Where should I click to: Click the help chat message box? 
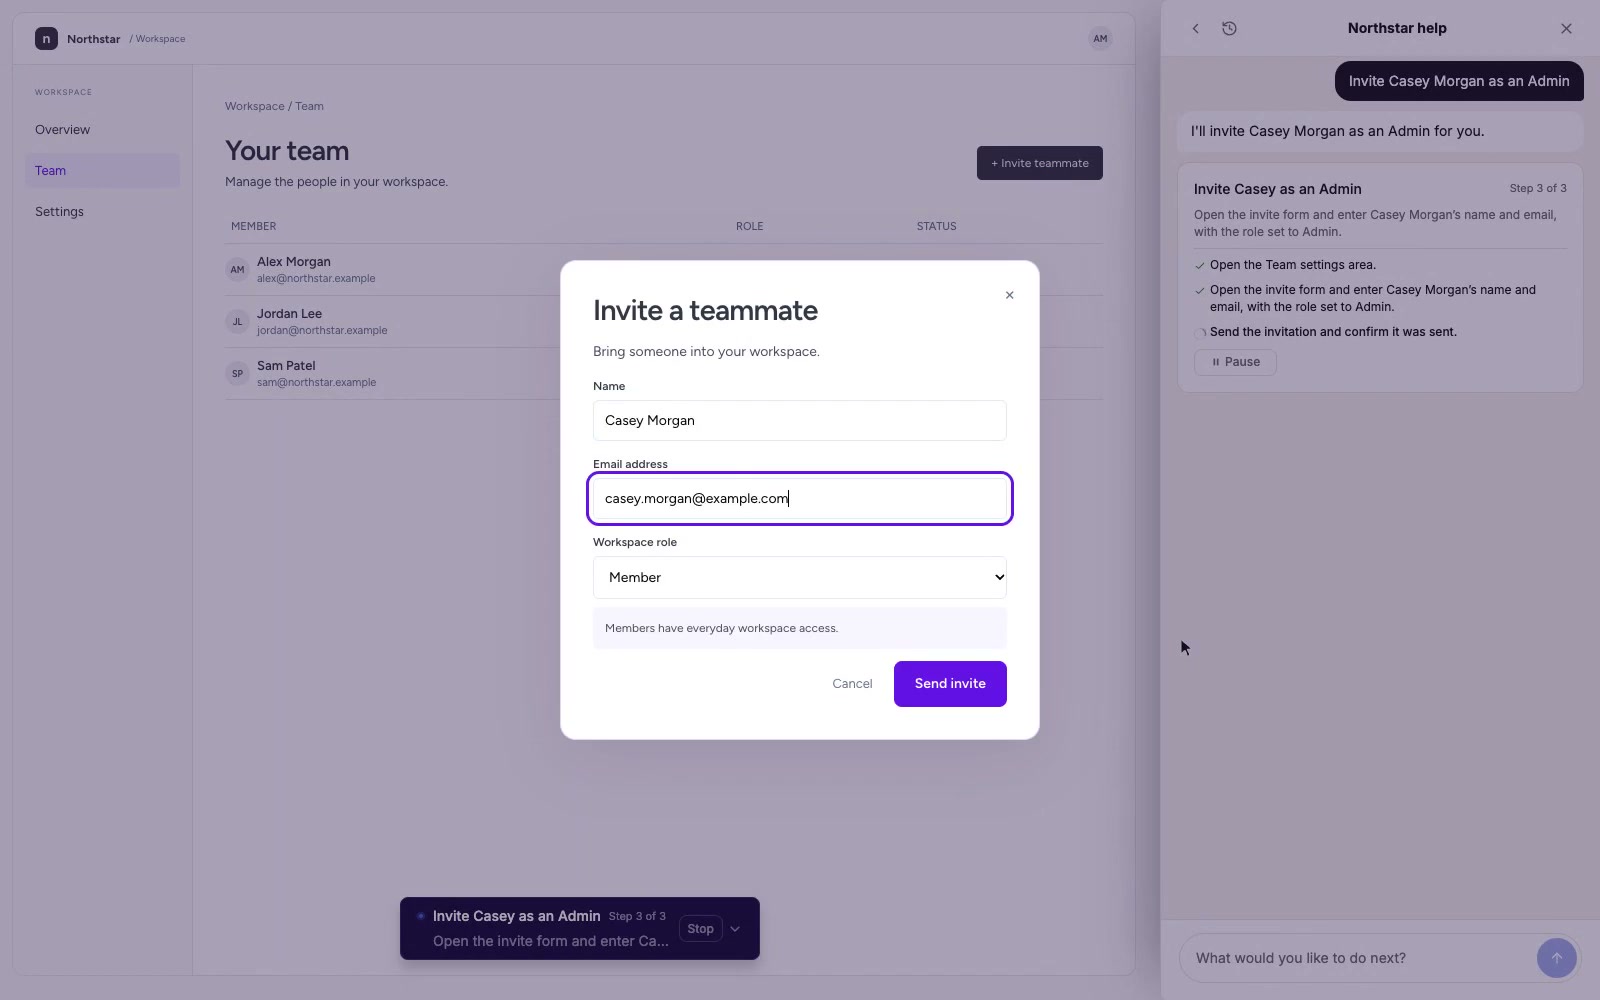coord(1357,958)
